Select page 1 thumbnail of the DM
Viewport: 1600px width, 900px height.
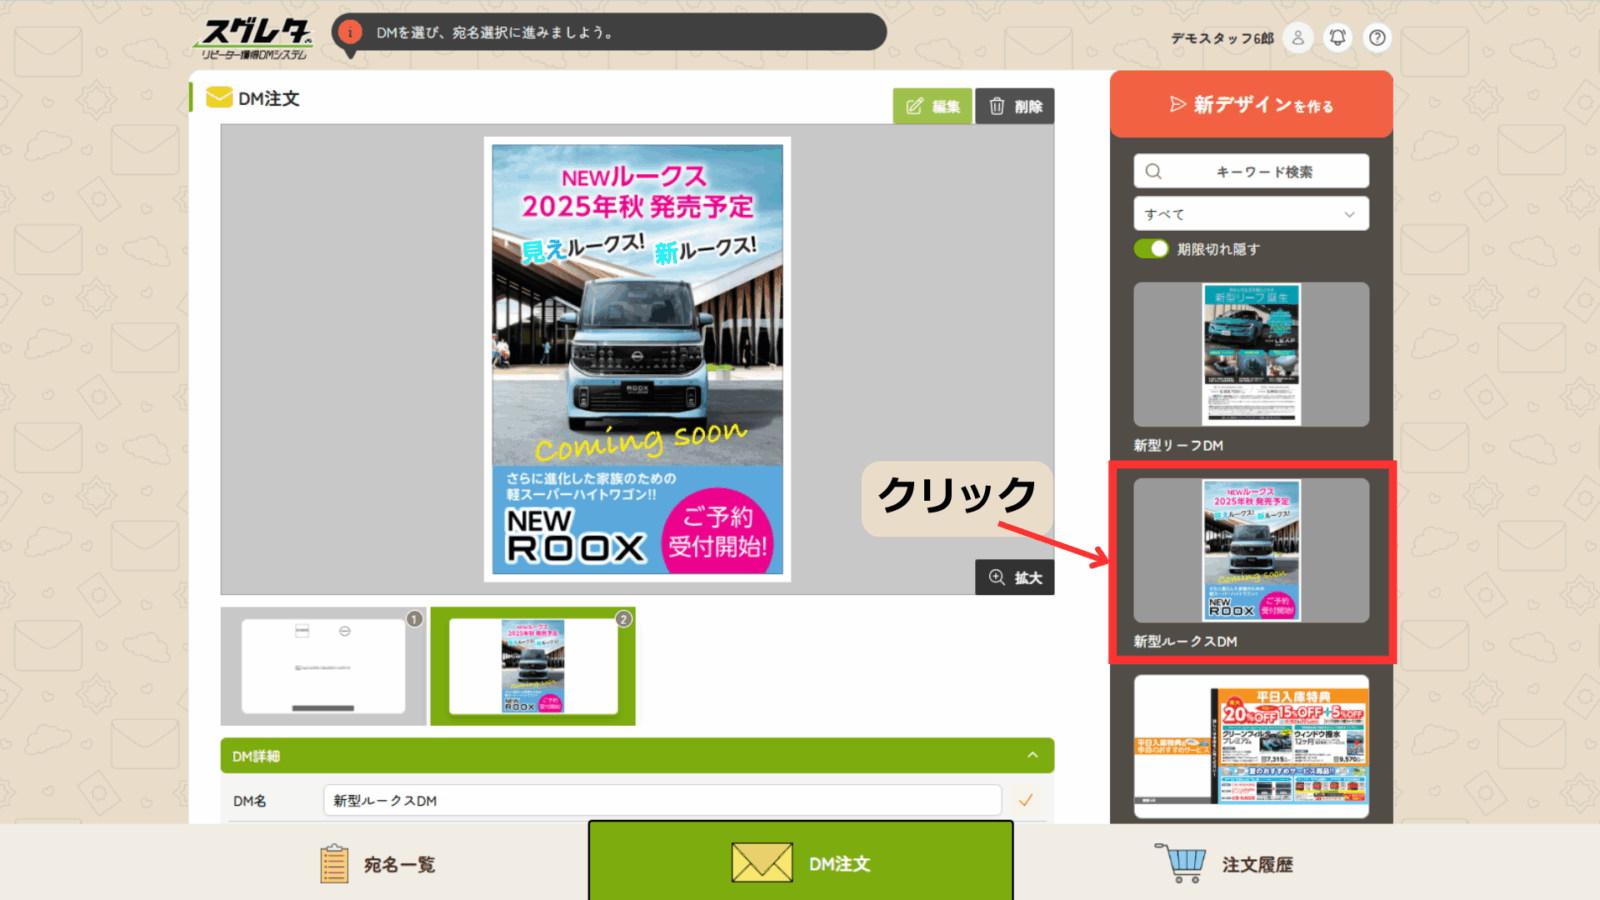coord(323,666)
